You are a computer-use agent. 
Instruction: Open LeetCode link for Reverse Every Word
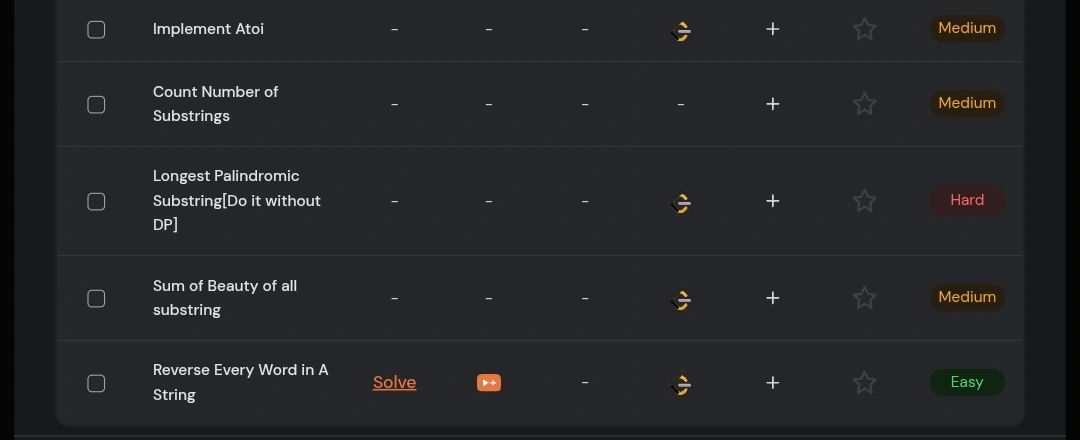(x=681, y=384)
